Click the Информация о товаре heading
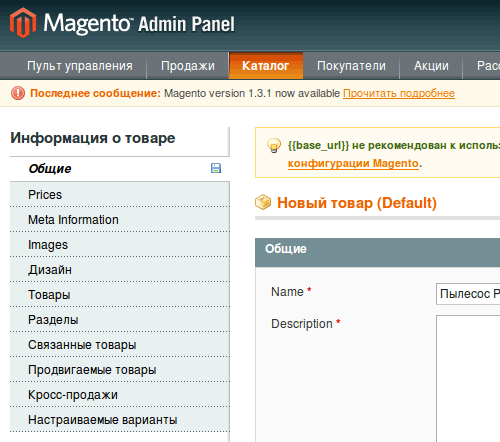This screenshot has height=442, width=500. pyautogui.click(x=93, y=138)
